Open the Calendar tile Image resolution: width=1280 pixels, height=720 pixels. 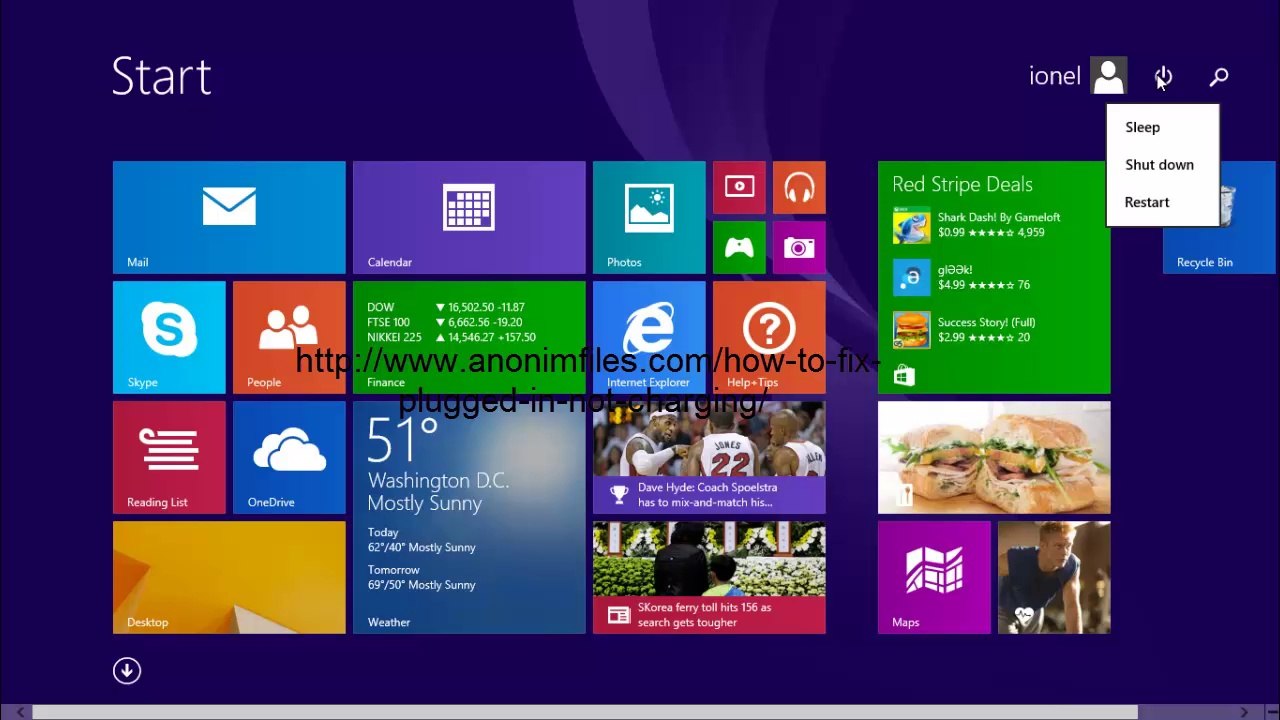click(x=469, y=217)
